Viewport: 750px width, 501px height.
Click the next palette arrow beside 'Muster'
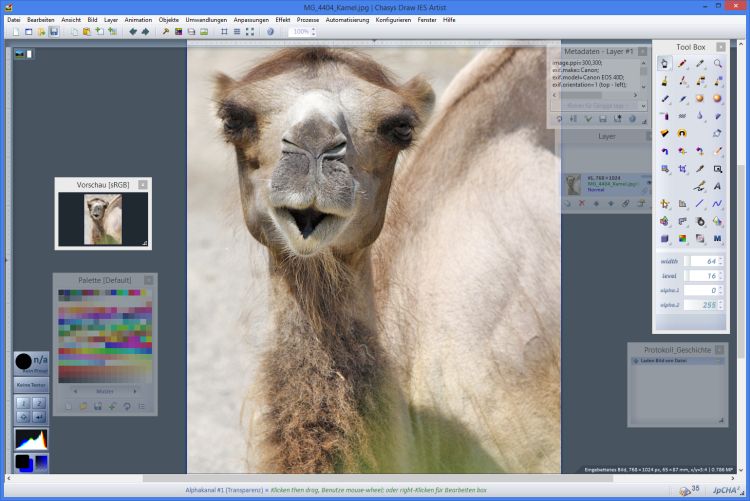coord(133,391)
